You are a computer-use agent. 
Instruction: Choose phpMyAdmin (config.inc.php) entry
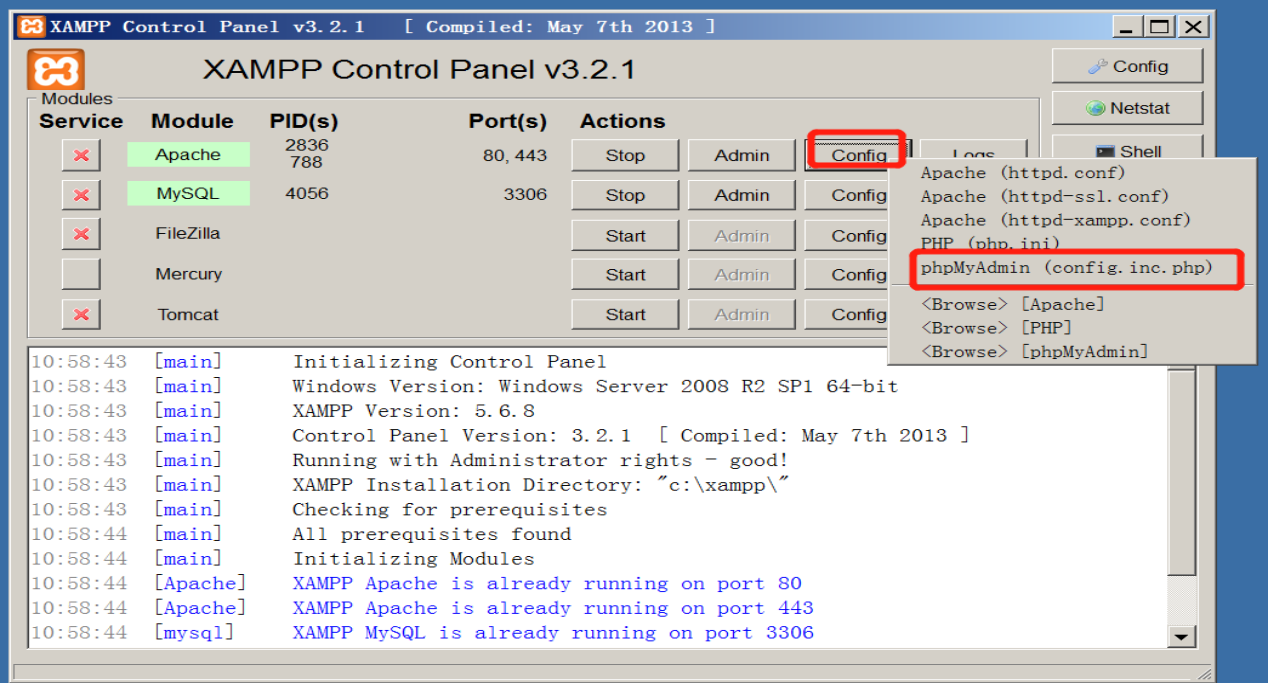1066,268
